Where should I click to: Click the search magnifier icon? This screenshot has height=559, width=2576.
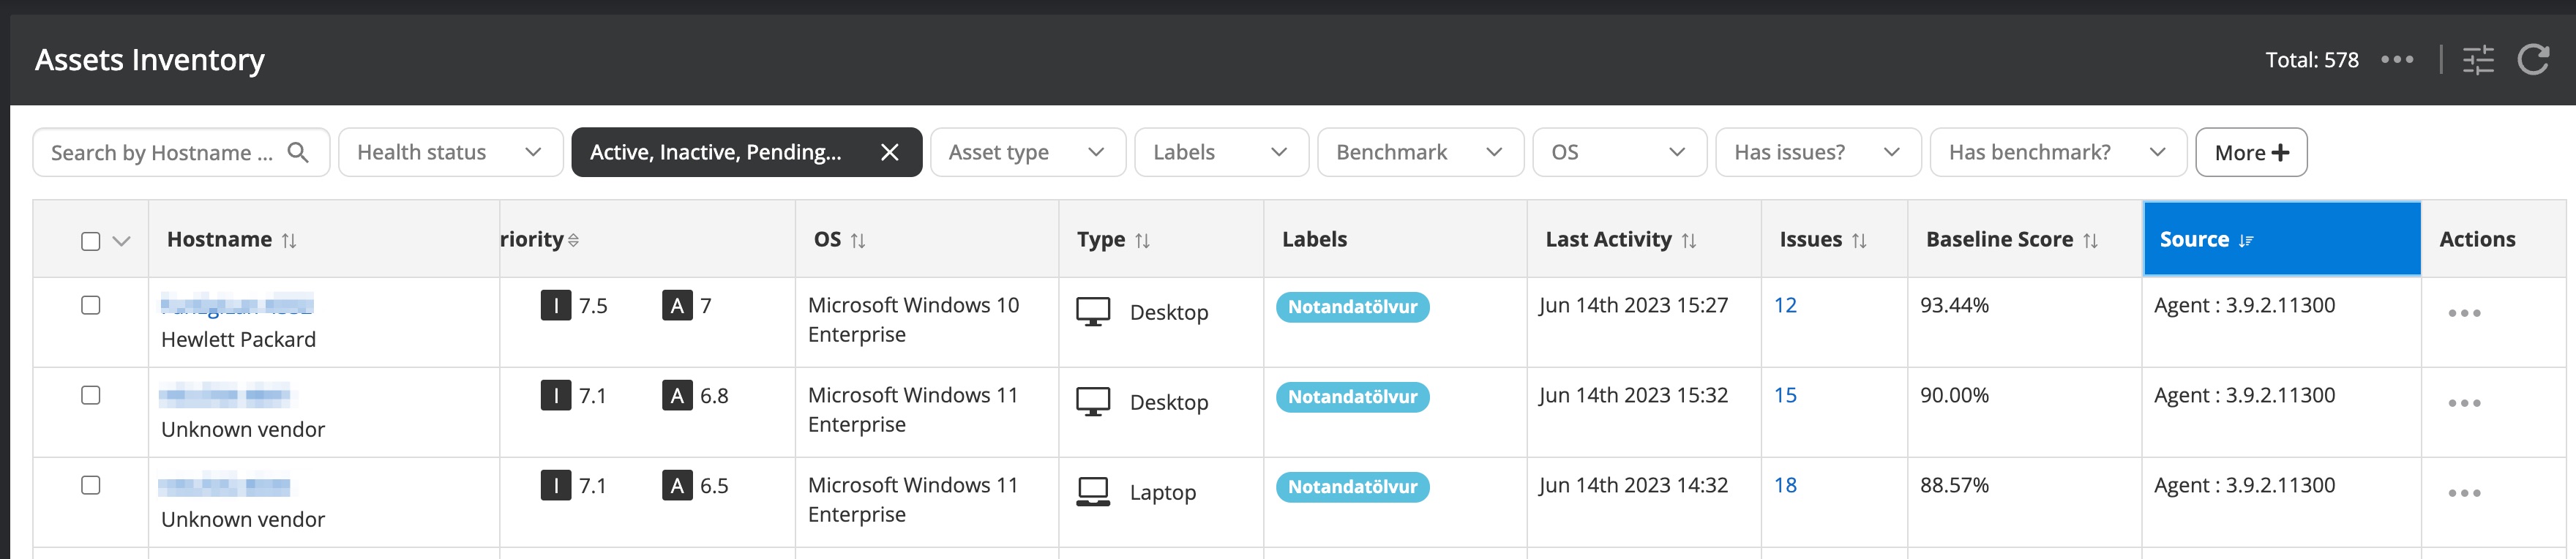[298, 152]
